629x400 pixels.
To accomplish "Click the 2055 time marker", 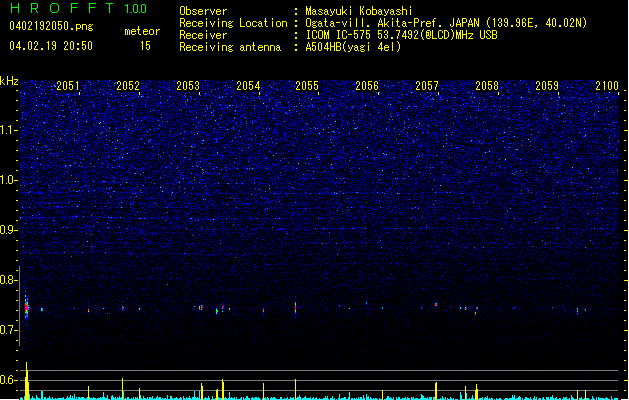I will point(307,85).
